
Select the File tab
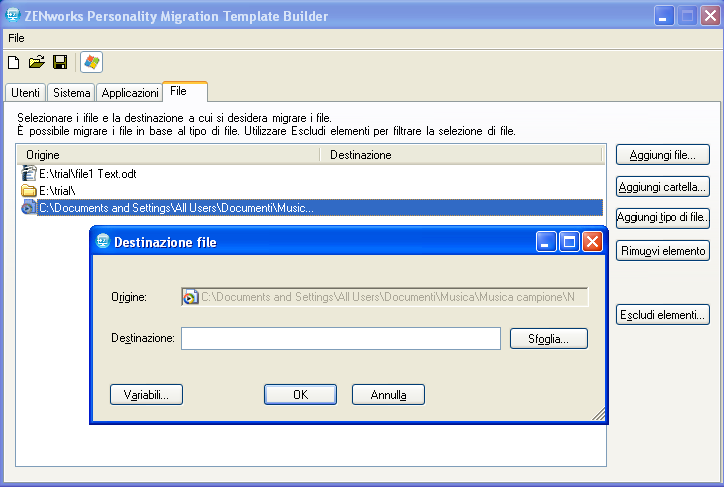(185, 91)
